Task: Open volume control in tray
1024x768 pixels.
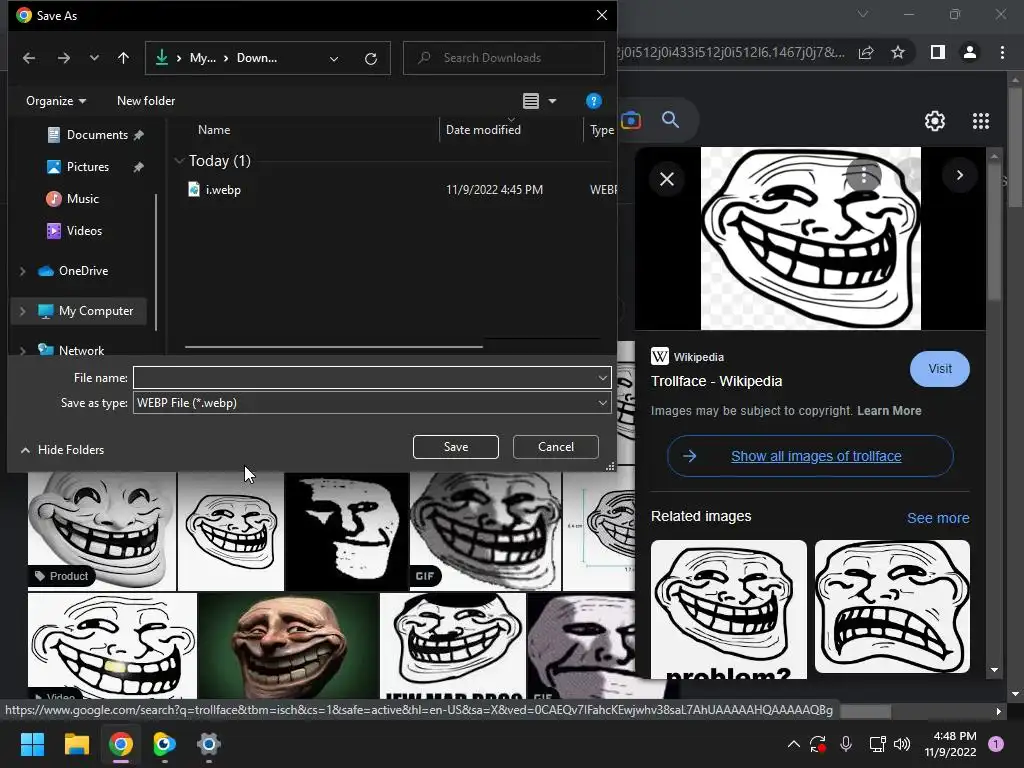Action: coord(902,744)
